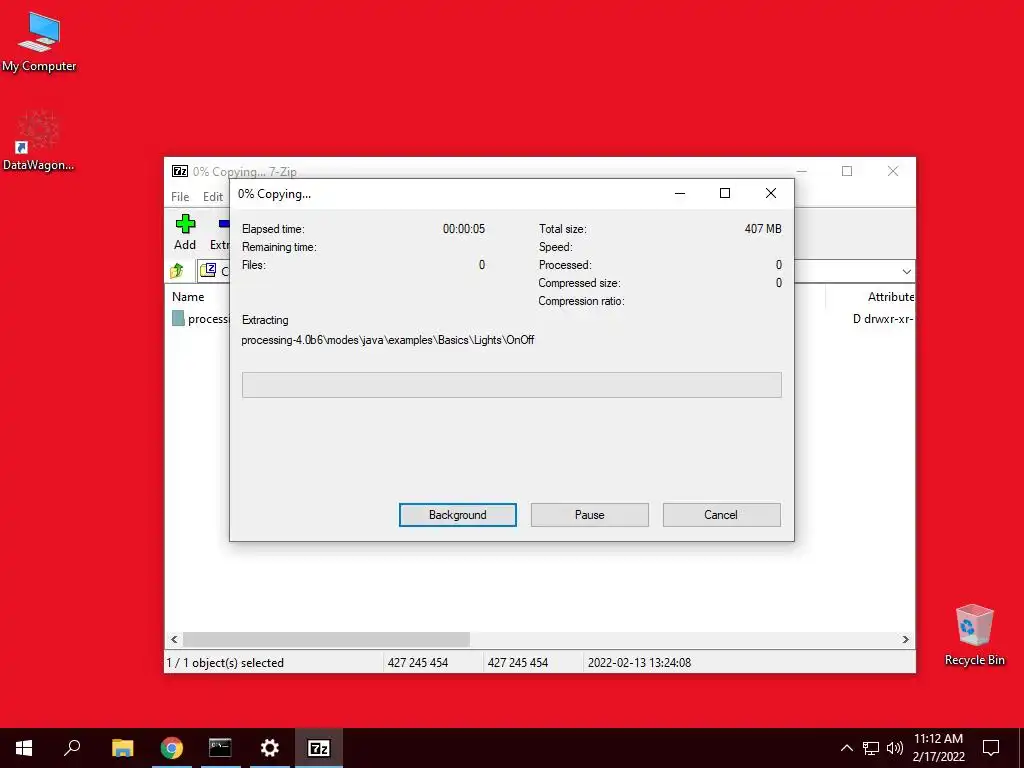Click the Background button in copying dialog
Image resolution: width=1024 pixels, height=768 pixels.
[457, 515]
